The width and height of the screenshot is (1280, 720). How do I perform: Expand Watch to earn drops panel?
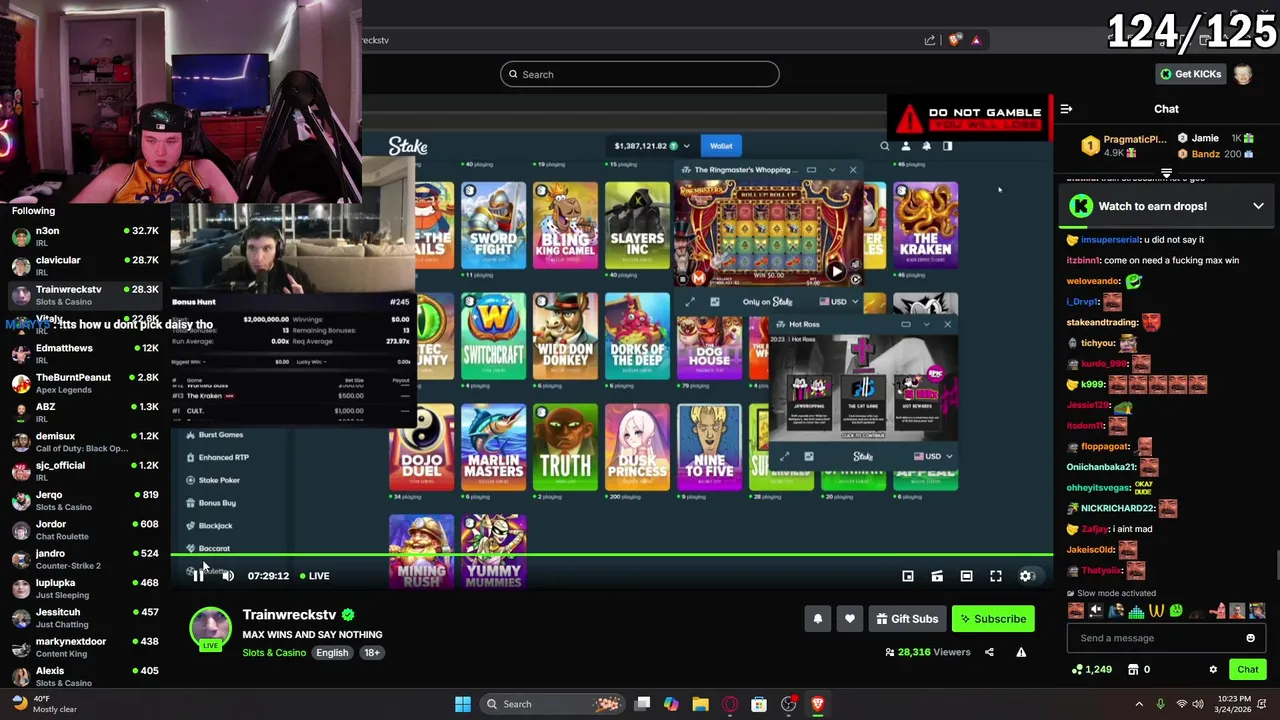tap(1258, 206)
